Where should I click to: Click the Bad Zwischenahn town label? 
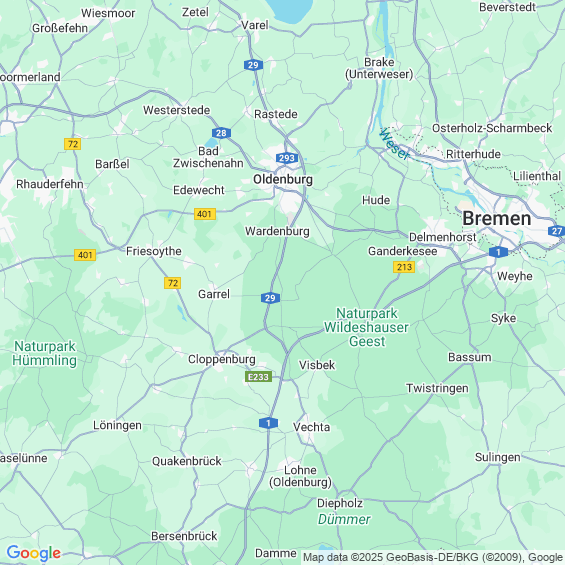pyautogui.click(x=208, y=157)
